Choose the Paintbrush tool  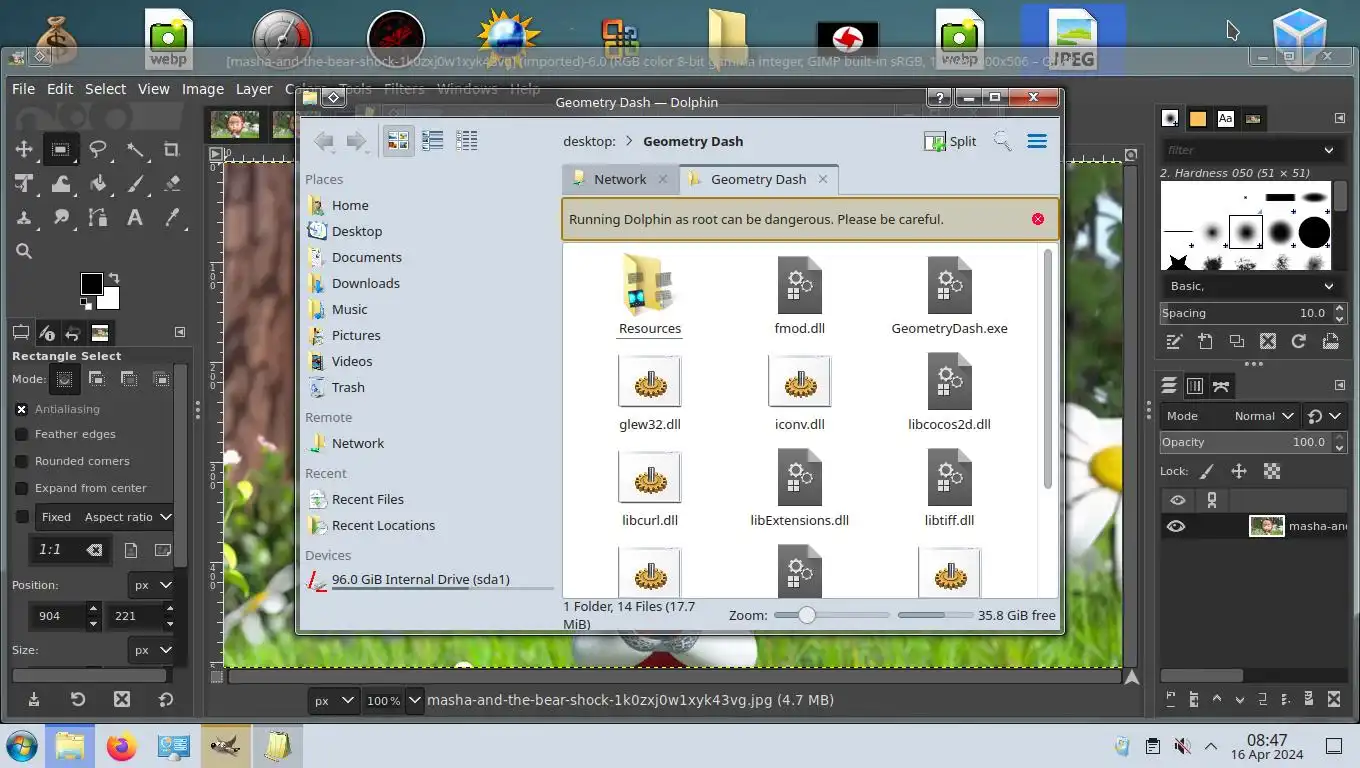pyautogui.click(x=135, y=184)
